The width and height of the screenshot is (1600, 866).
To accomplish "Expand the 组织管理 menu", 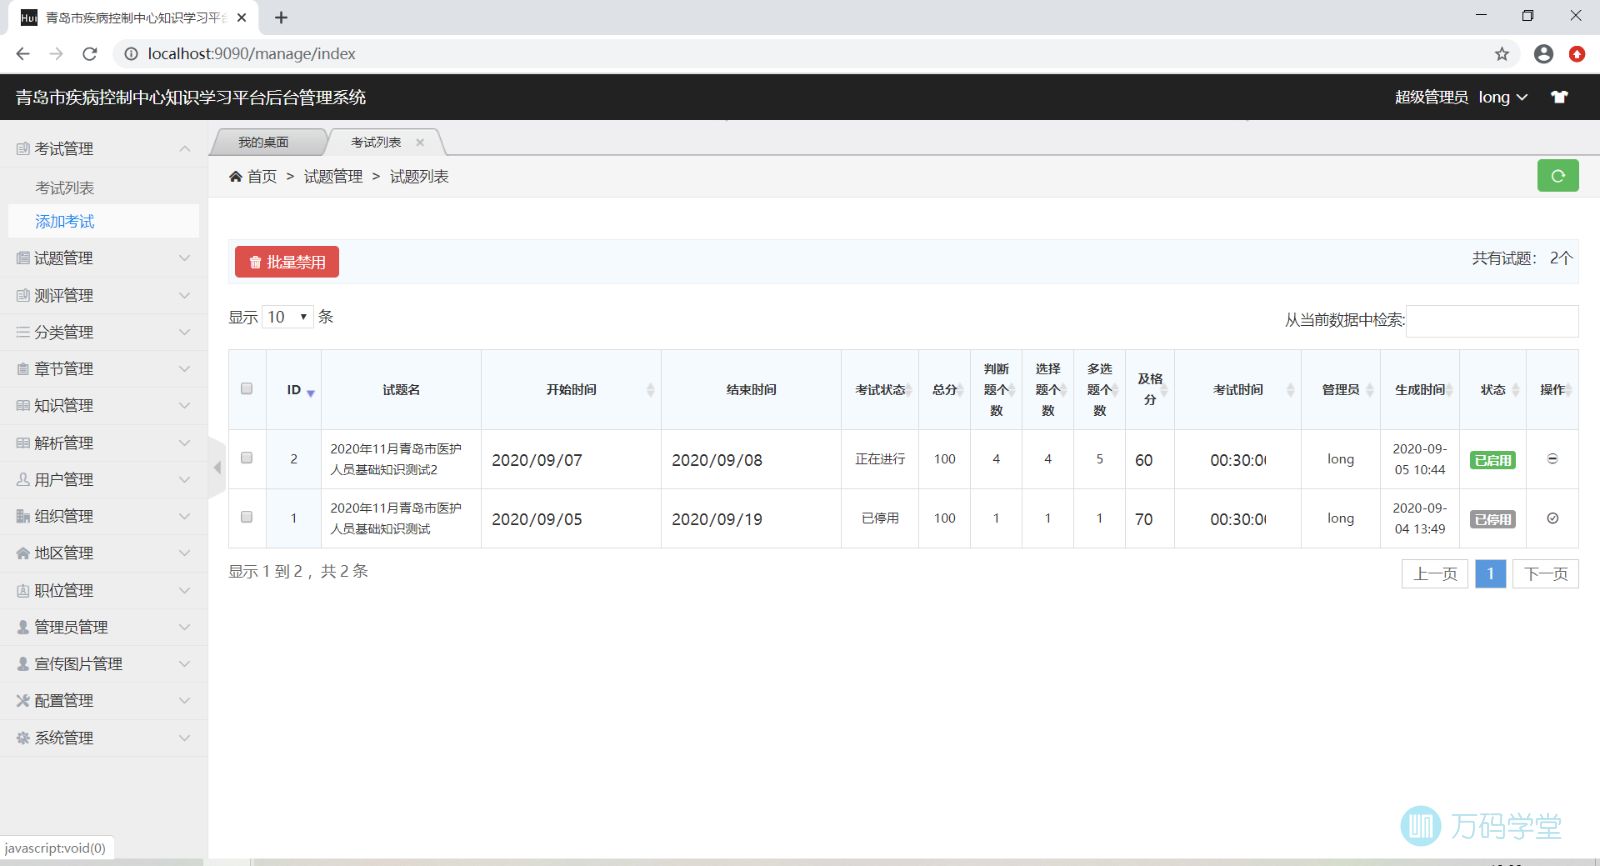I will (x=104, y=517).
